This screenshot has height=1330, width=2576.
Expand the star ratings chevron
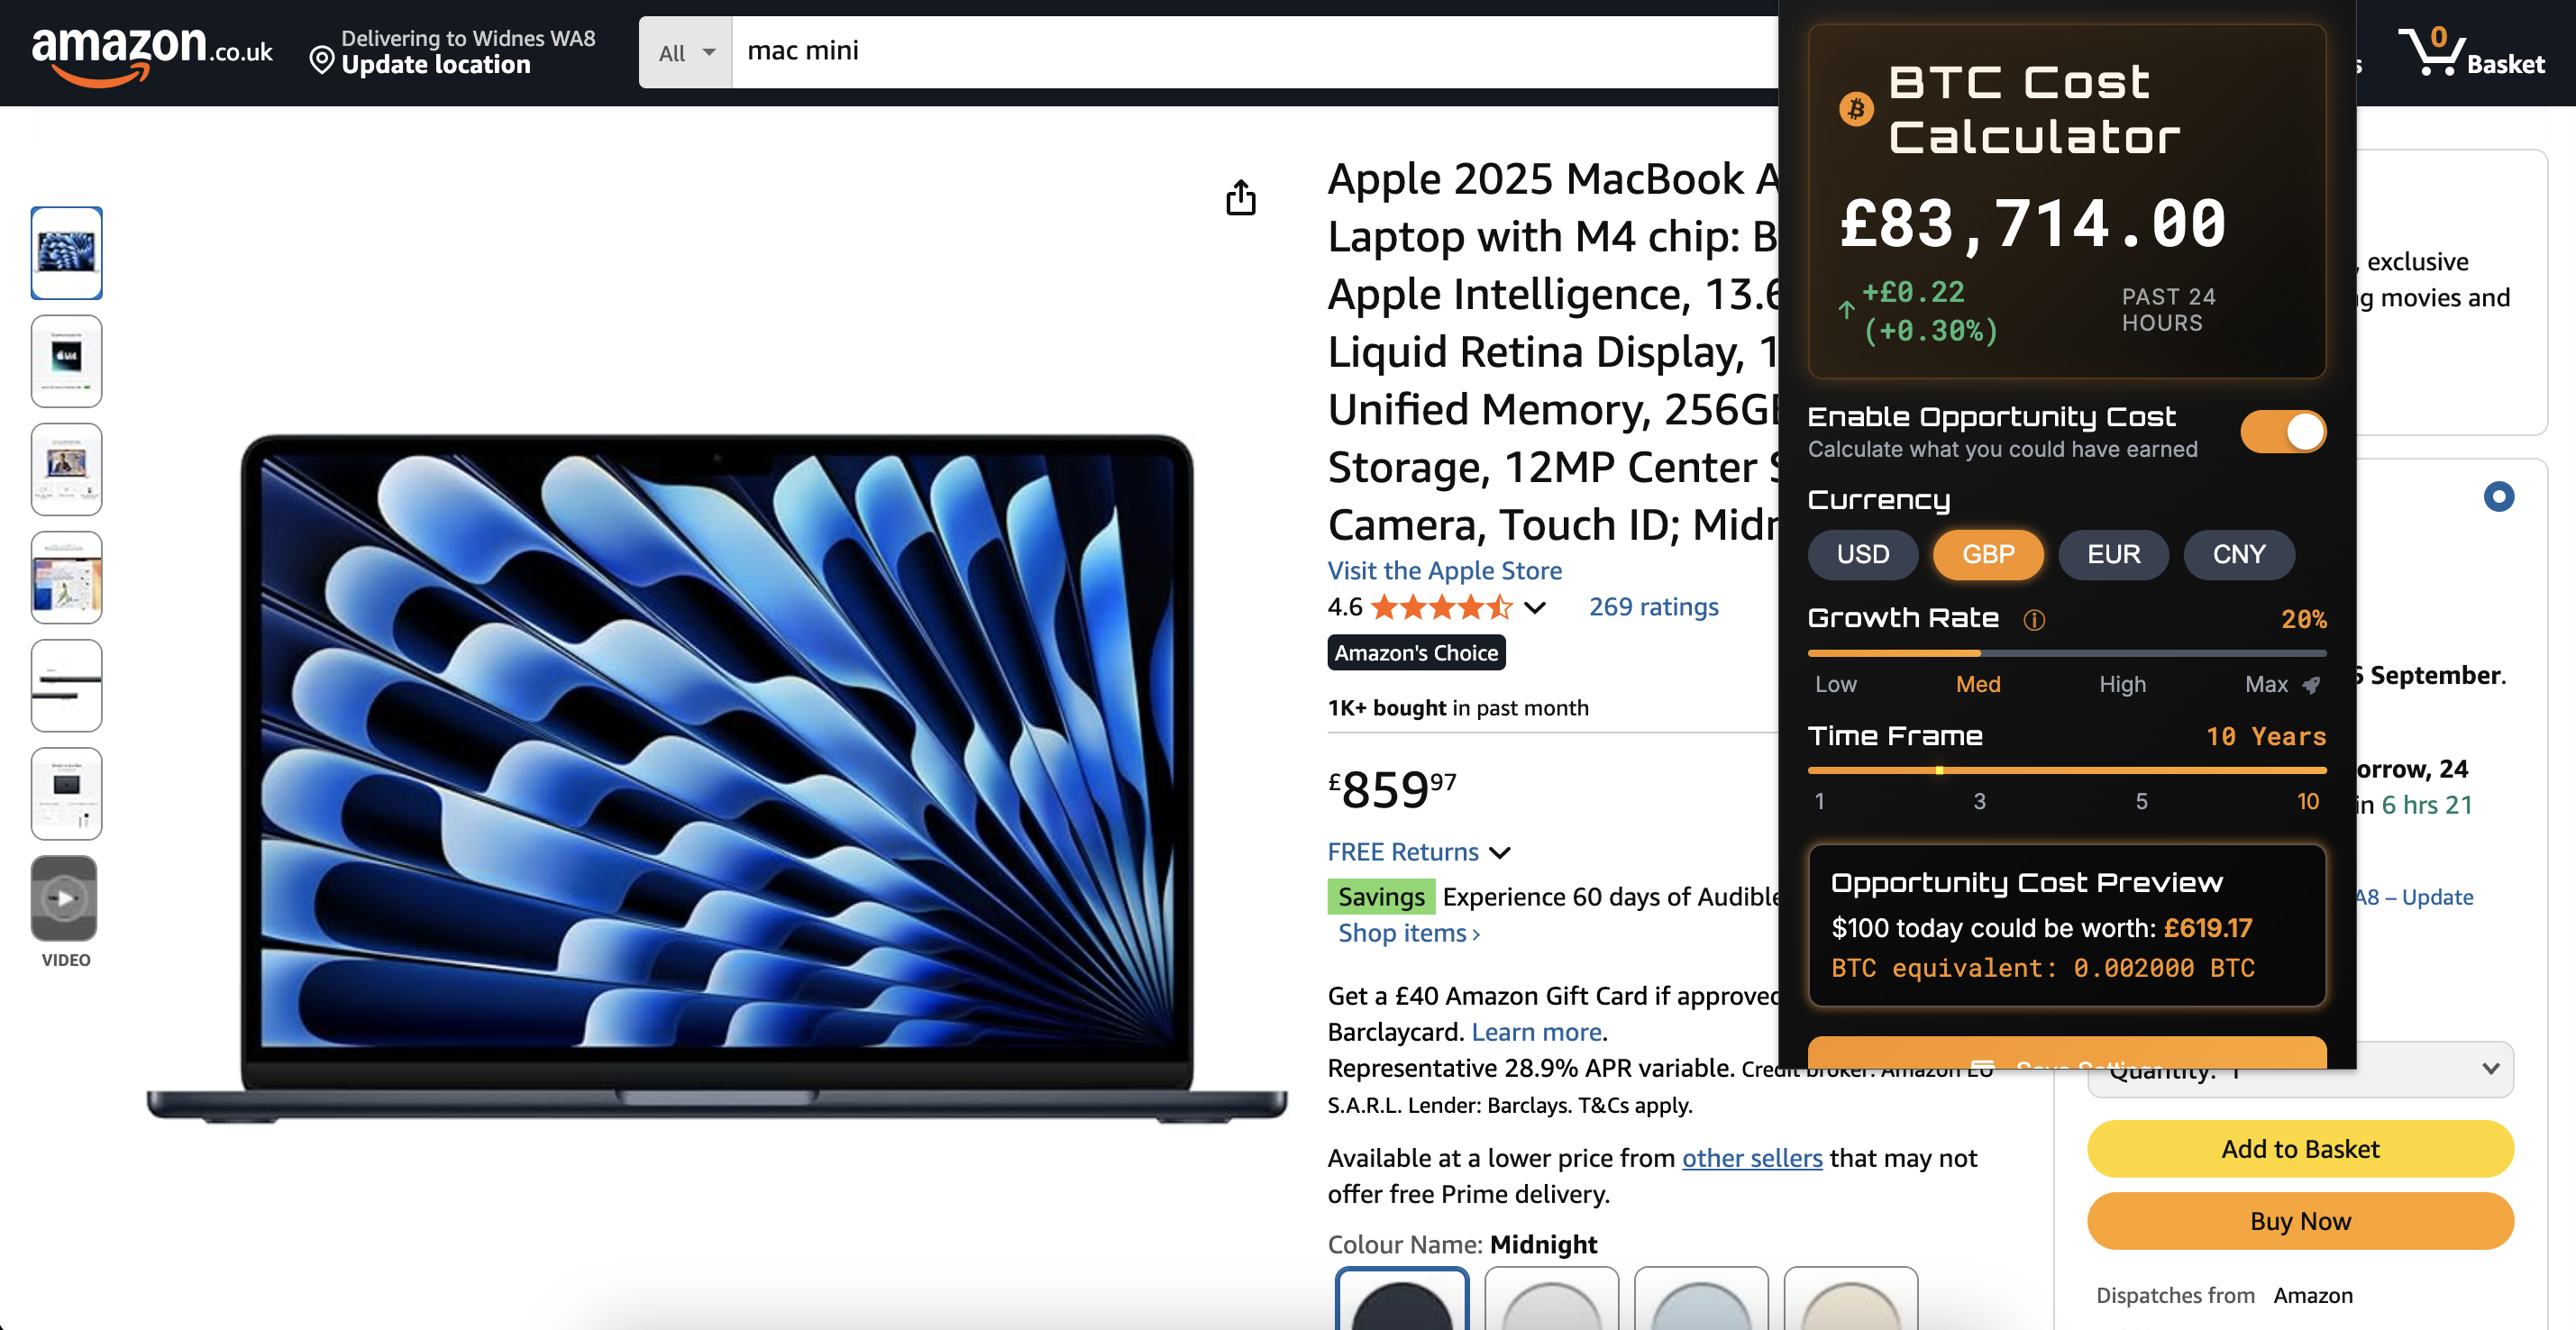(1536, 607)
